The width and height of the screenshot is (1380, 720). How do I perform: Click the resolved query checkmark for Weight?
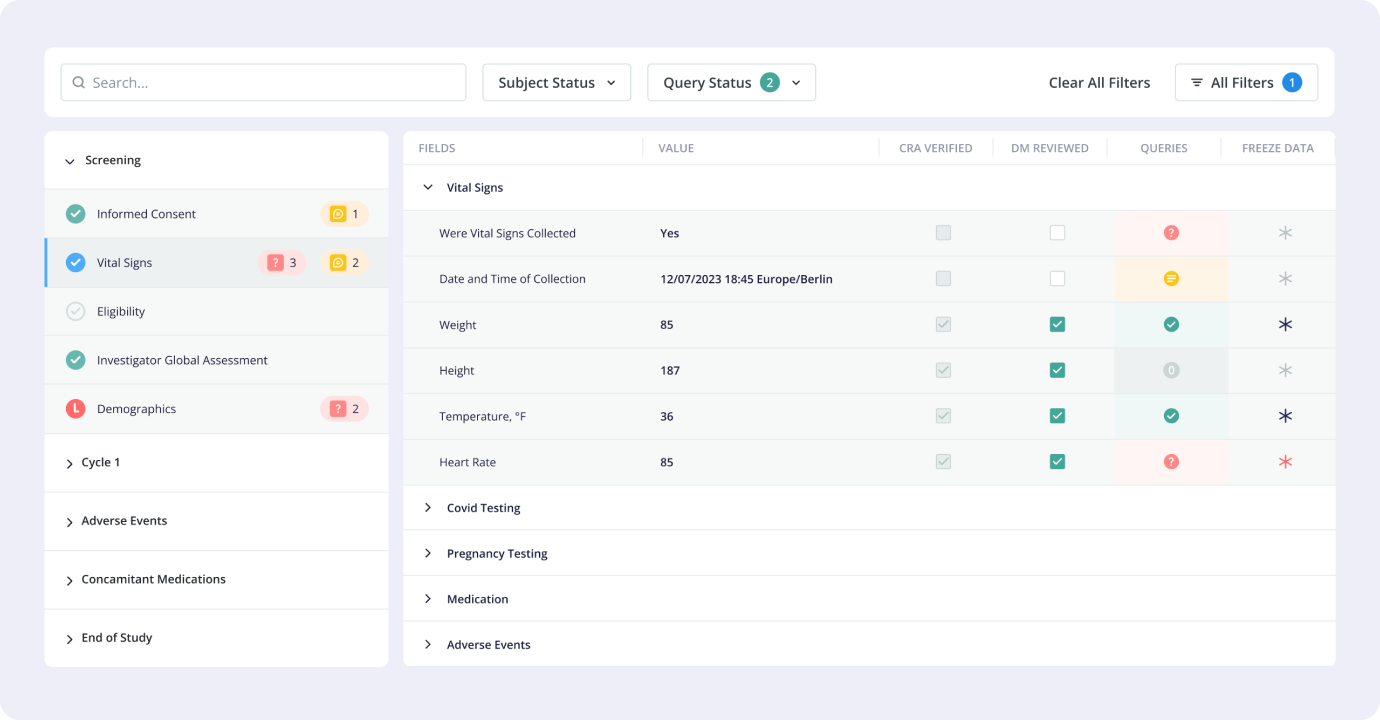(x=1171, y=325)
